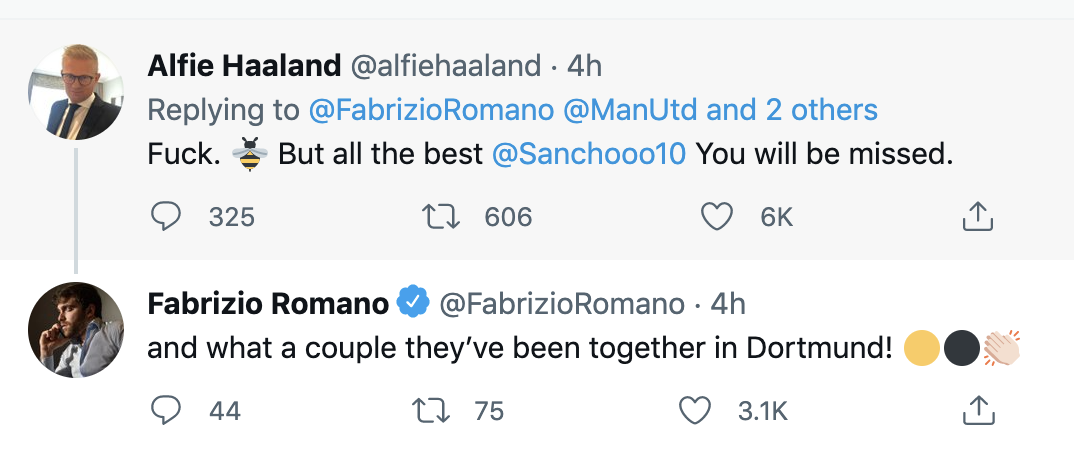Viewport: 1074px width, 454px height.
Task: Click Fabrizio Romano's verified badge
Action: (x=414, y=301)
